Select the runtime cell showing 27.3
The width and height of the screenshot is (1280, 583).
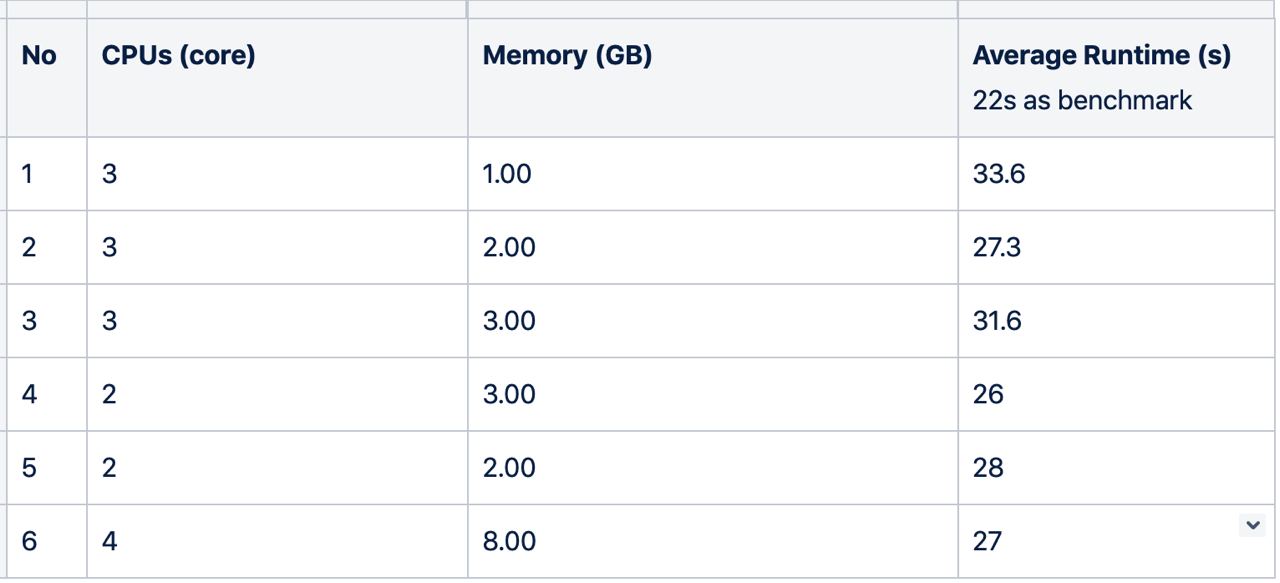tap(1116, 247)
